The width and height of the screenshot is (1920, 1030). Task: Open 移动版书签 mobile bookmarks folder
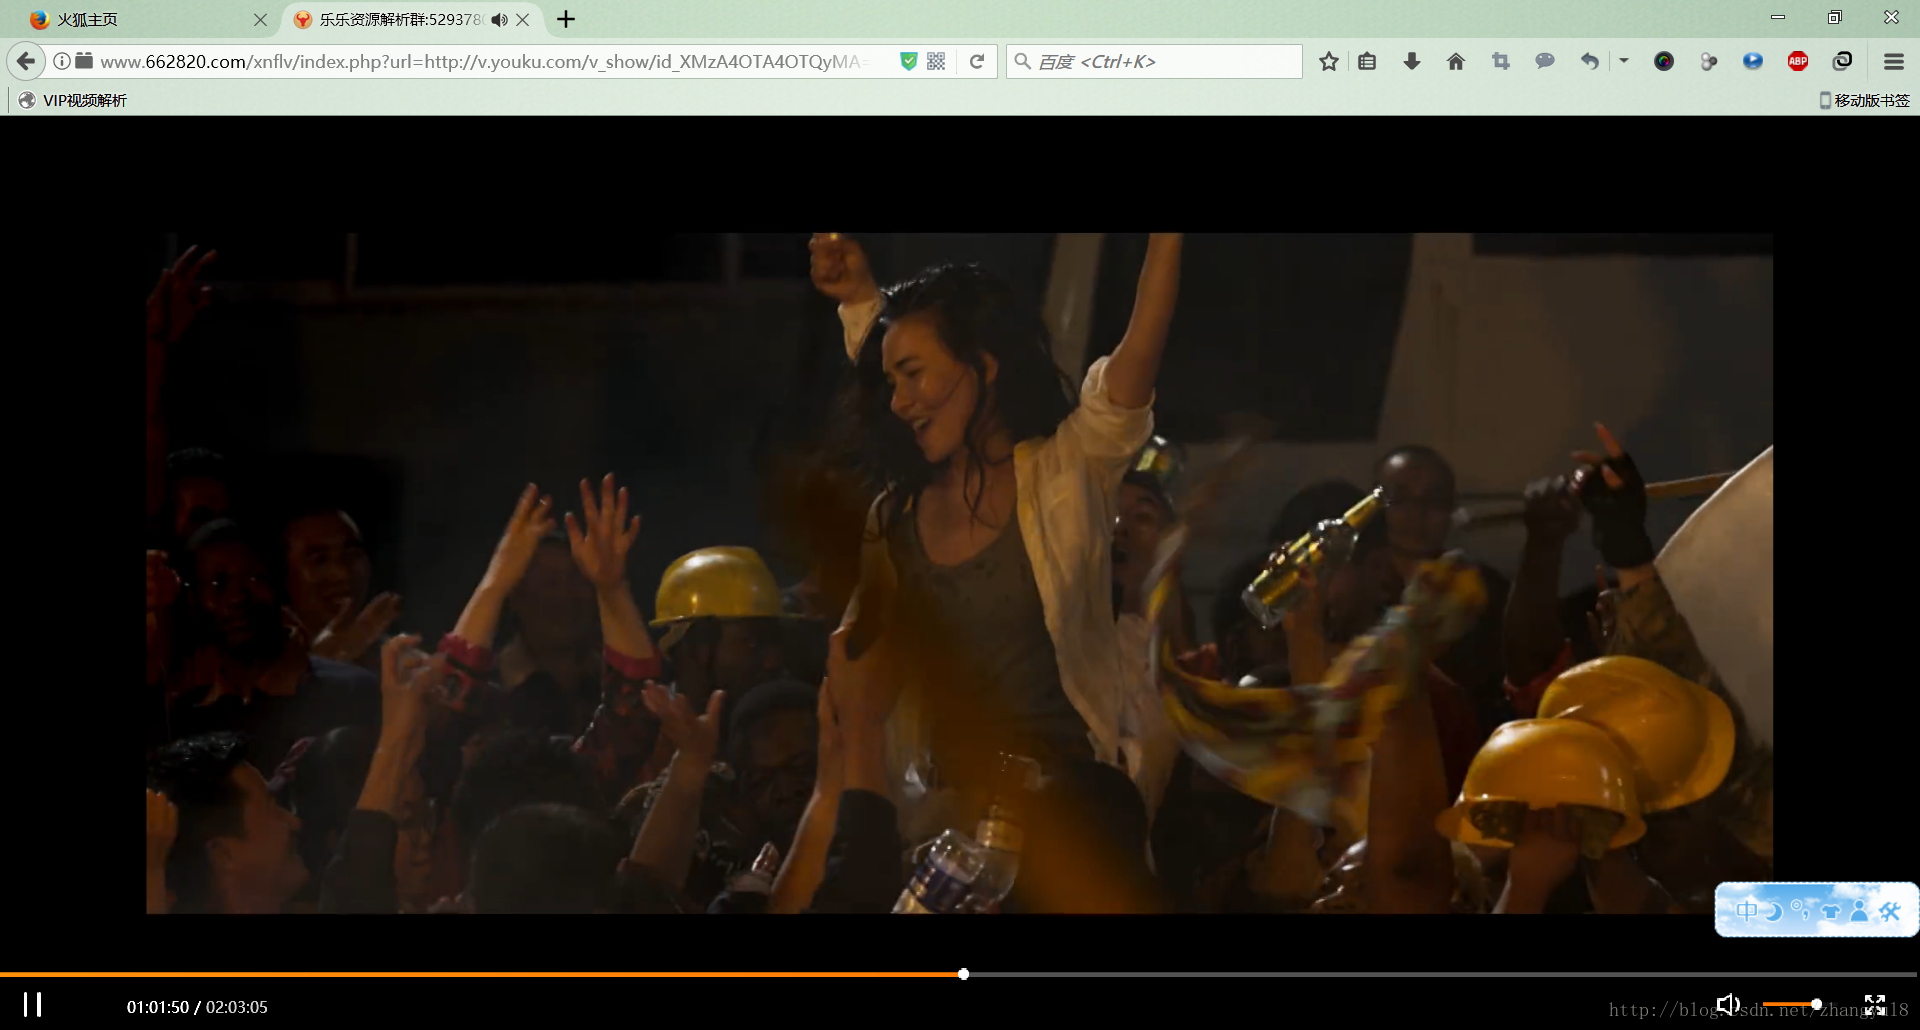point(1864,100)
